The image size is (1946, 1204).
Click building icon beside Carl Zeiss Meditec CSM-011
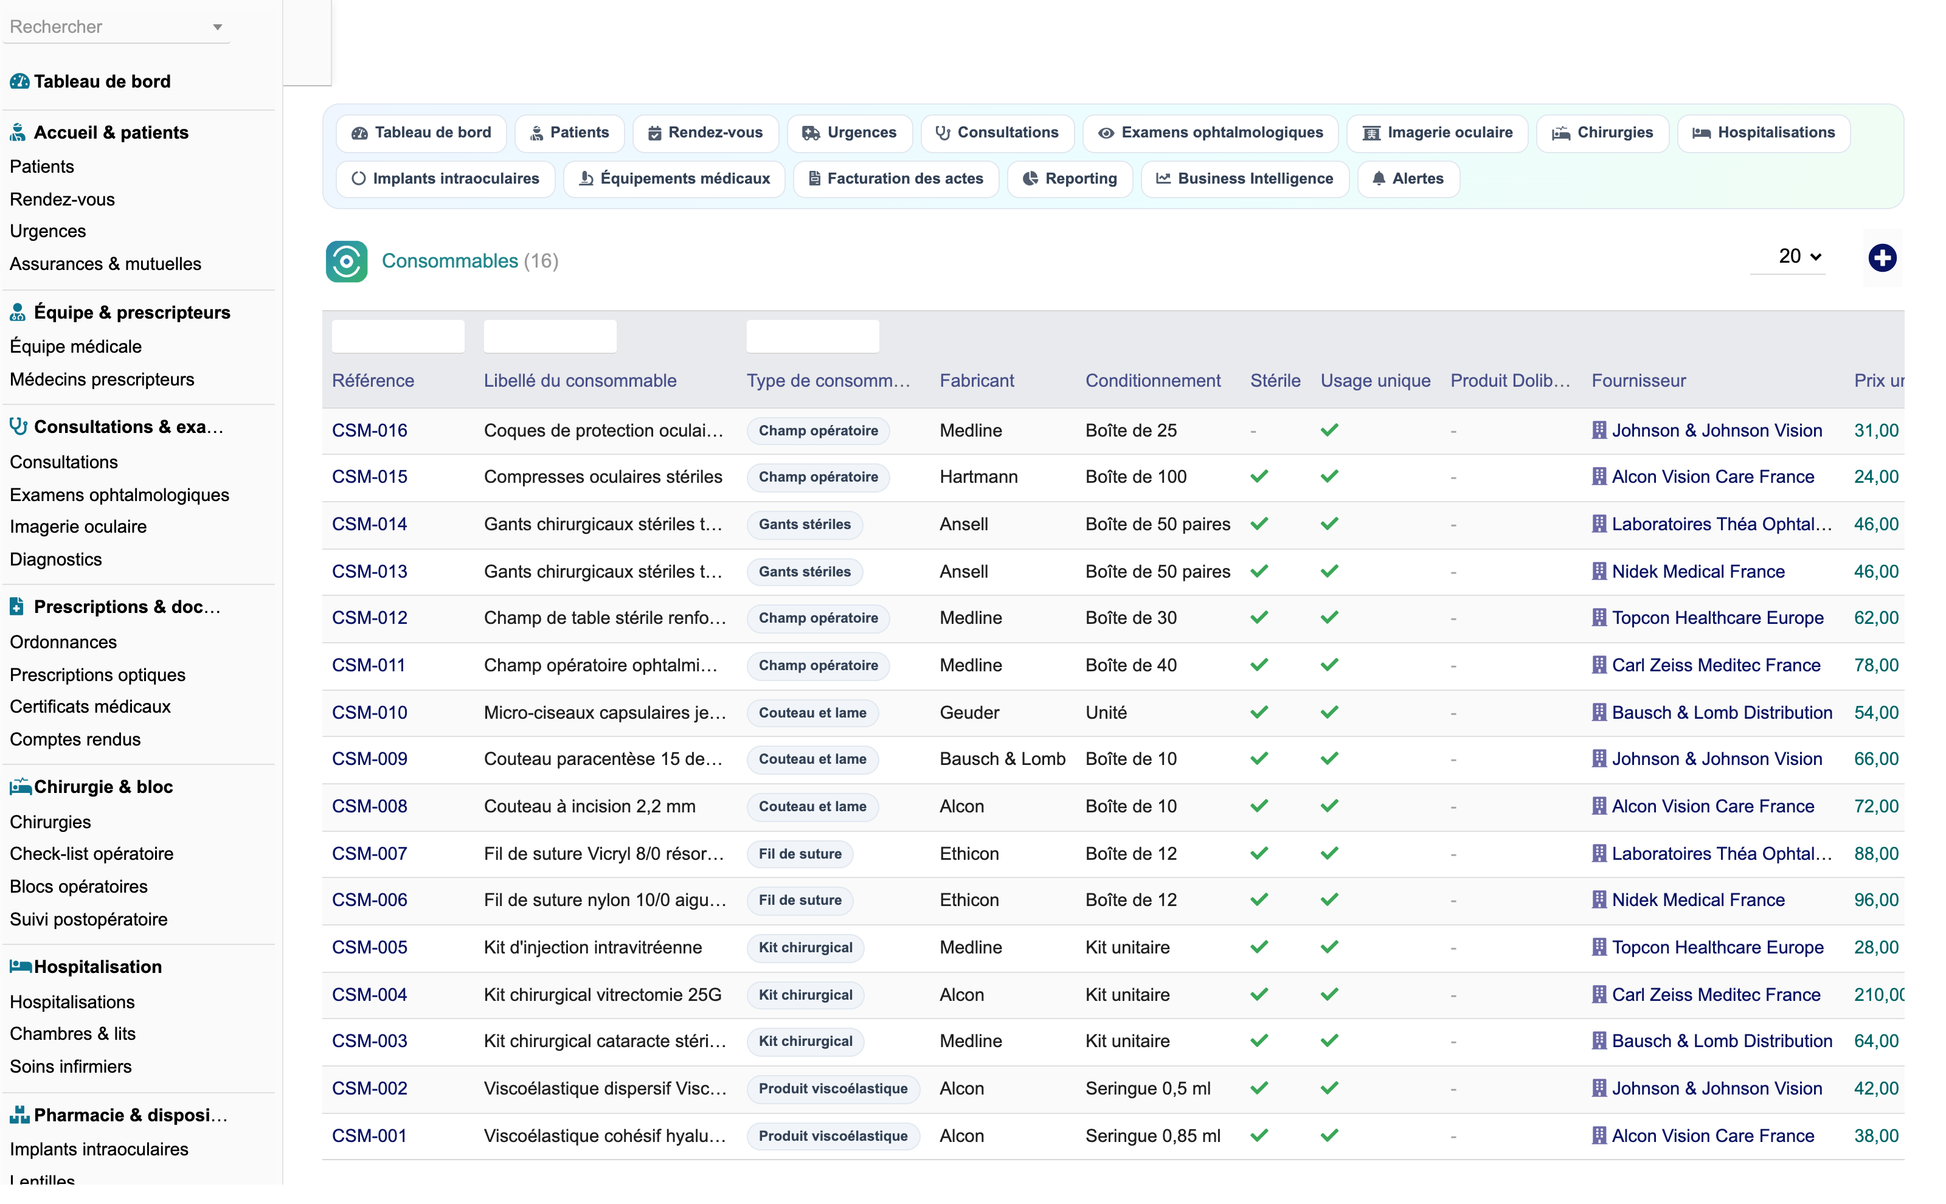(x=1599, y=665)
